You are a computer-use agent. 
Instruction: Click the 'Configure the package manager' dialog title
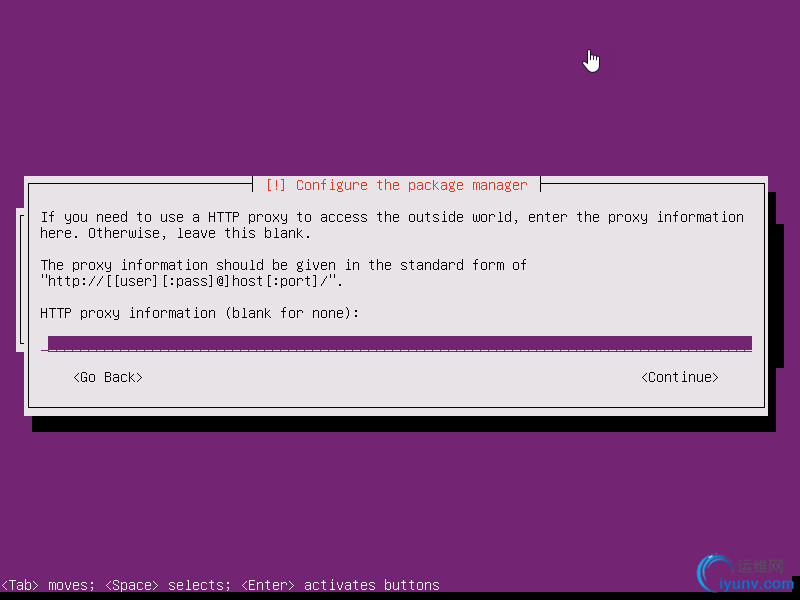(396, 185)
